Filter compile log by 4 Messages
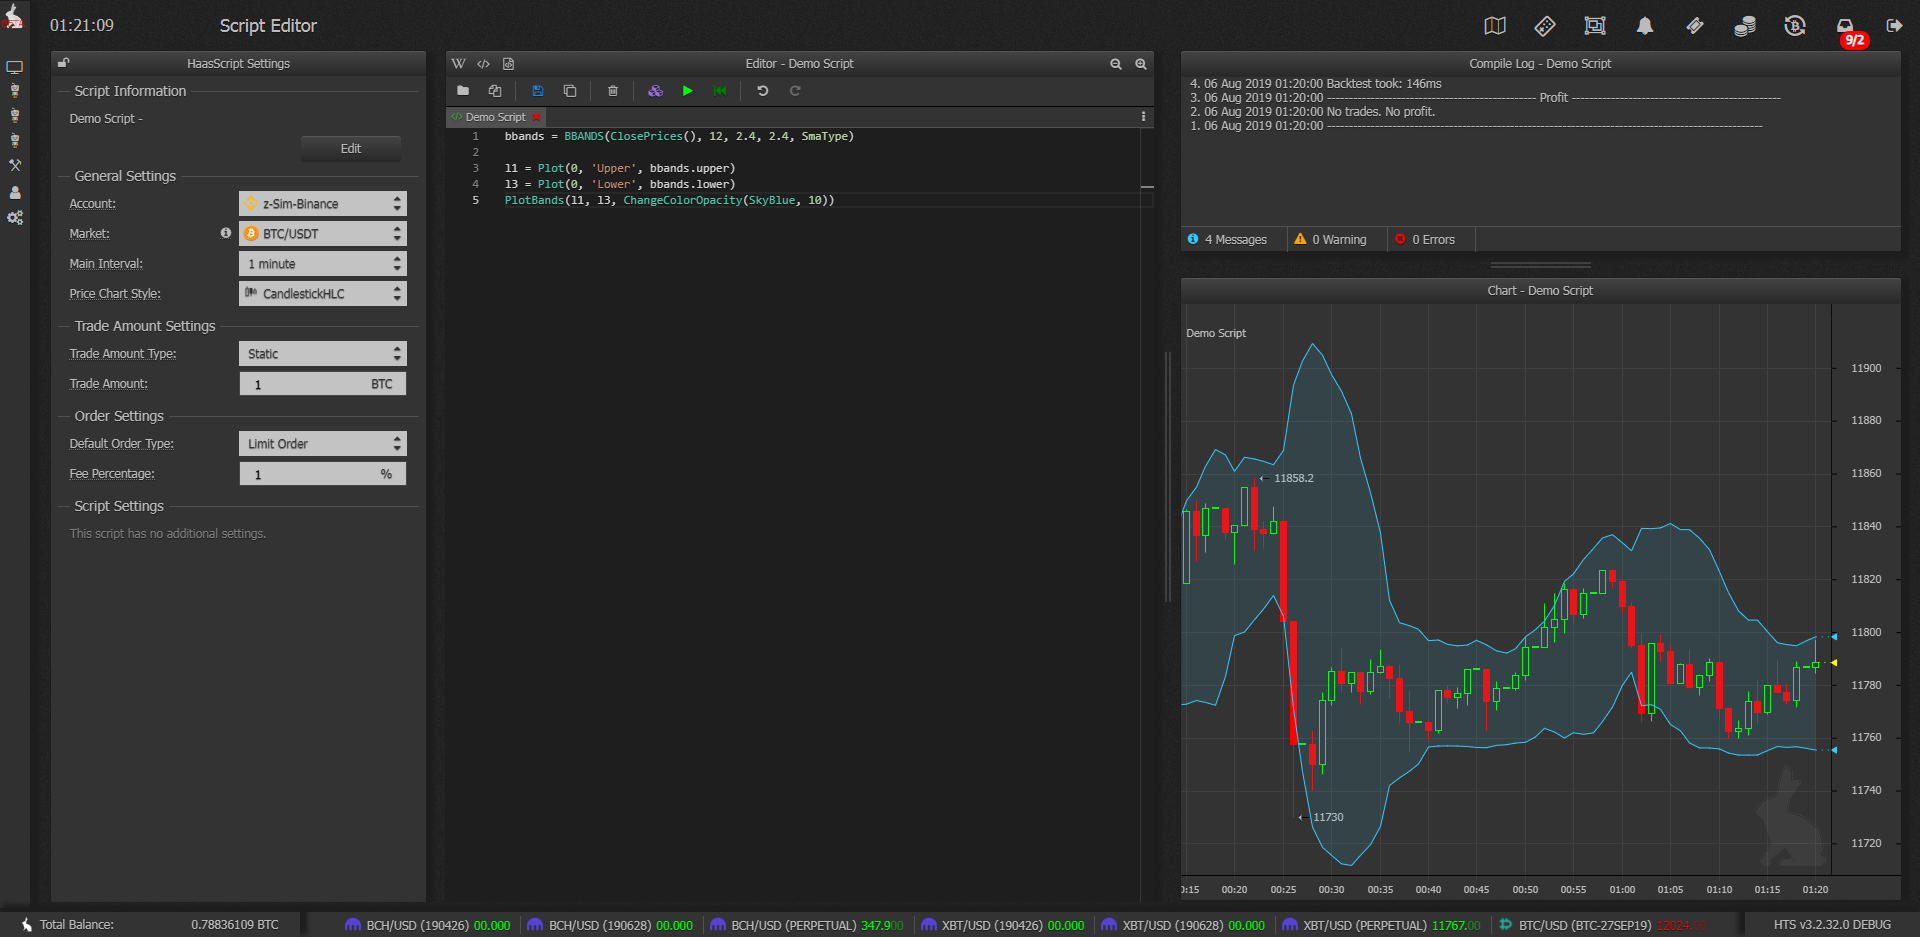Screen dimensions: 1920x937 [x=1228, y=239]
